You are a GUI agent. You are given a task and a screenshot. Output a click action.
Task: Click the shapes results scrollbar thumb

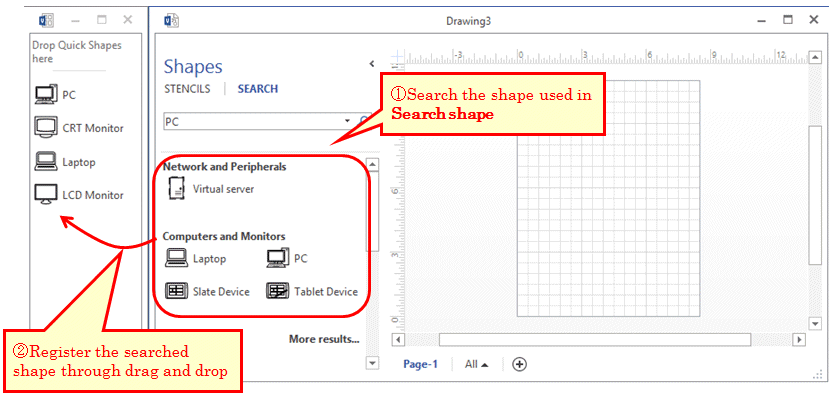[373, 212]
